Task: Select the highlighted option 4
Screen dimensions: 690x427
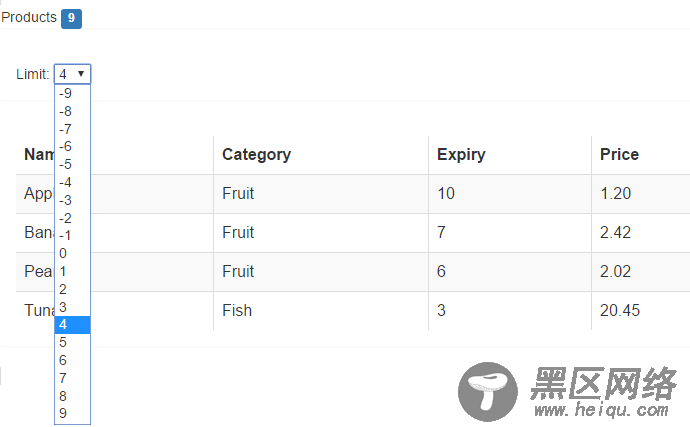Action: [x=72, y=324]
